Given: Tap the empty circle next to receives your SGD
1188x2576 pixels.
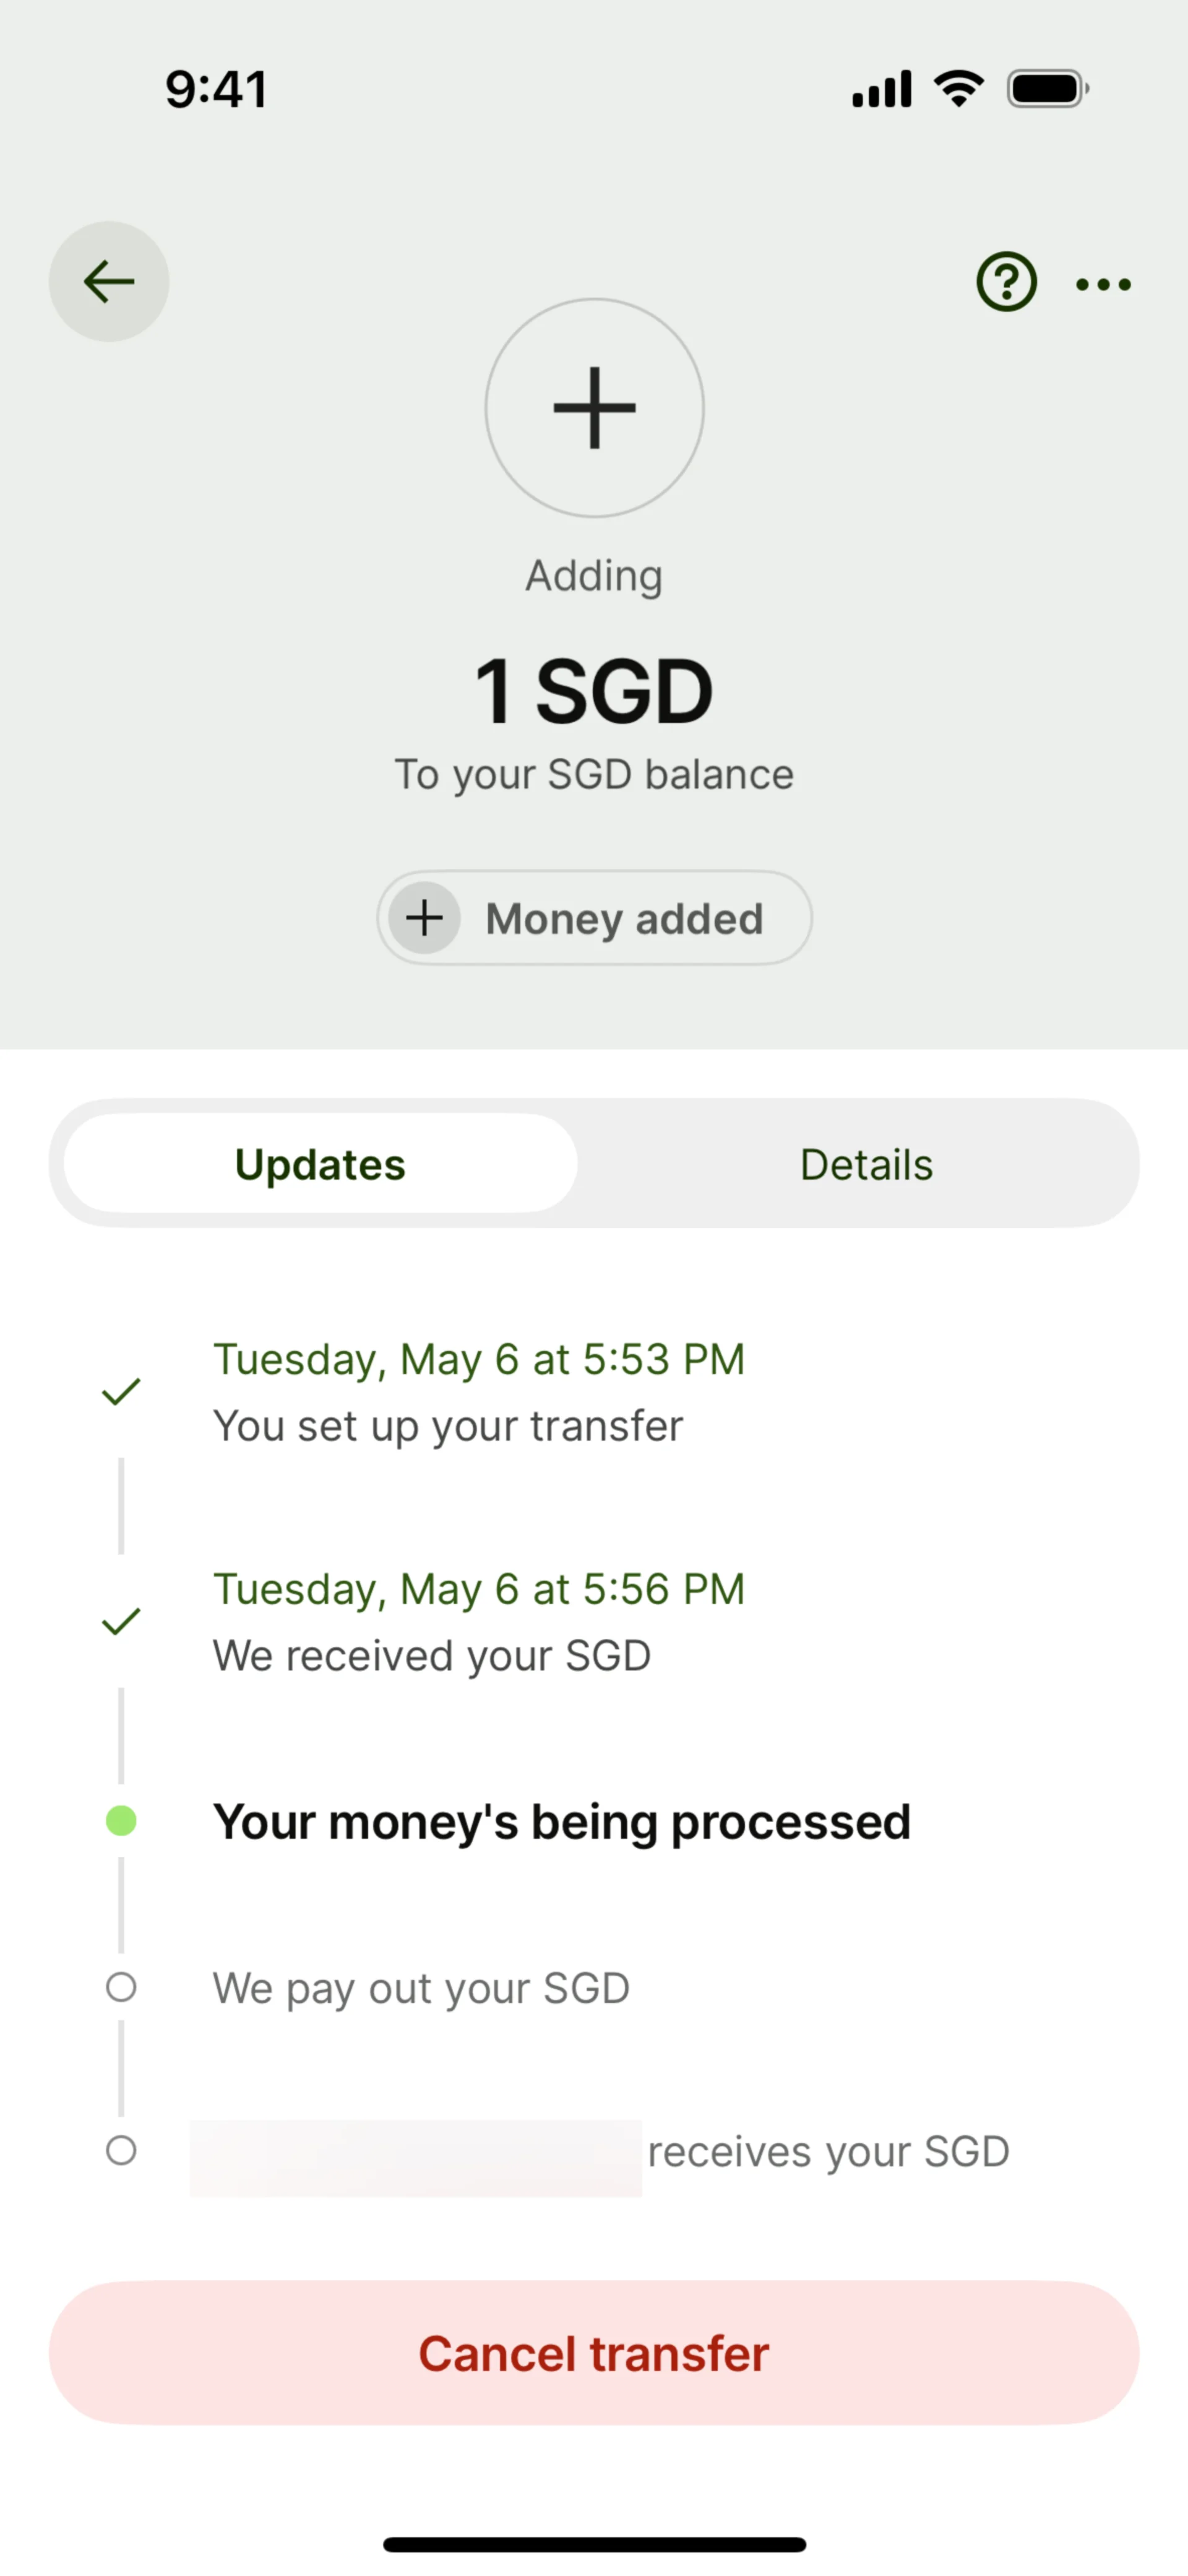Looking at the screenshot, I should pos(121,2150).
